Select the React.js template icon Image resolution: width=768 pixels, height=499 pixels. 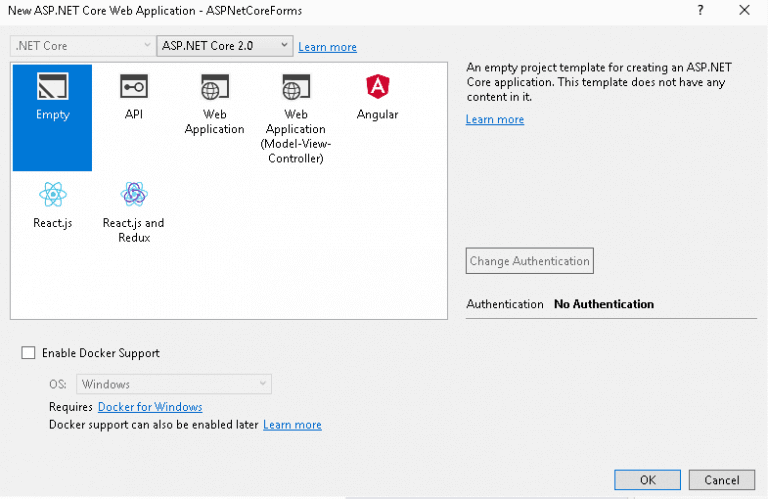tap(52, 195)
